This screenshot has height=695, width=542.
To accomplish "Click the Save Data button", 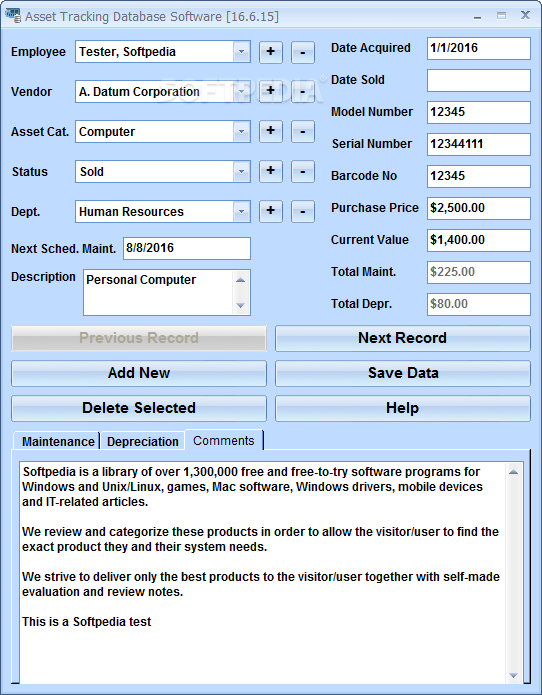I will (x=402, y=373).
